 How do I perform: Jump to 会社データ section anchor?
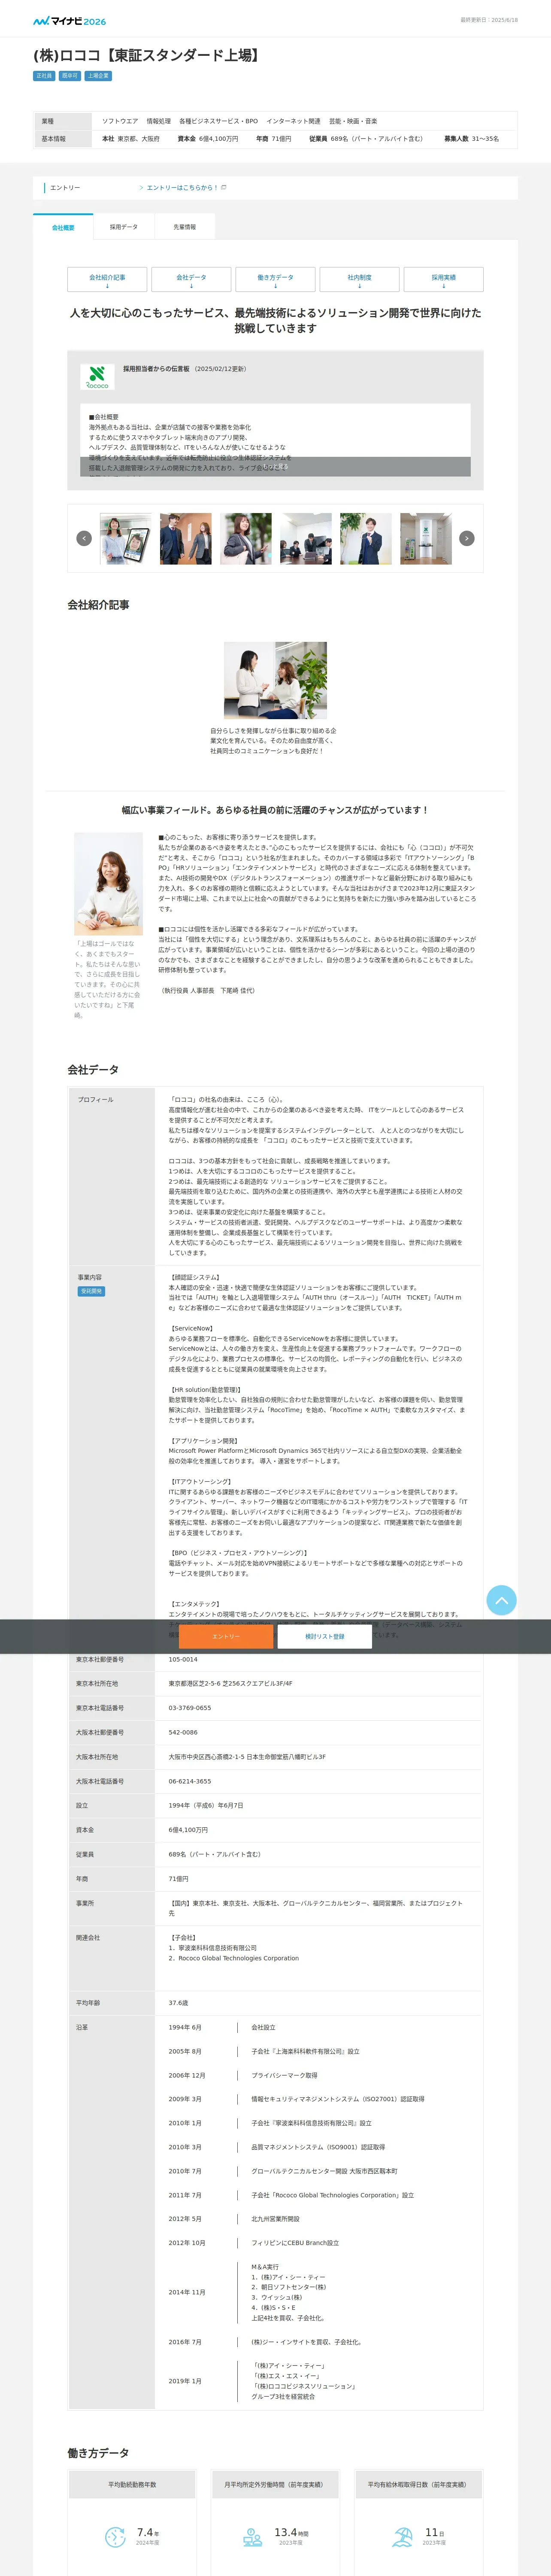point(191,279)
